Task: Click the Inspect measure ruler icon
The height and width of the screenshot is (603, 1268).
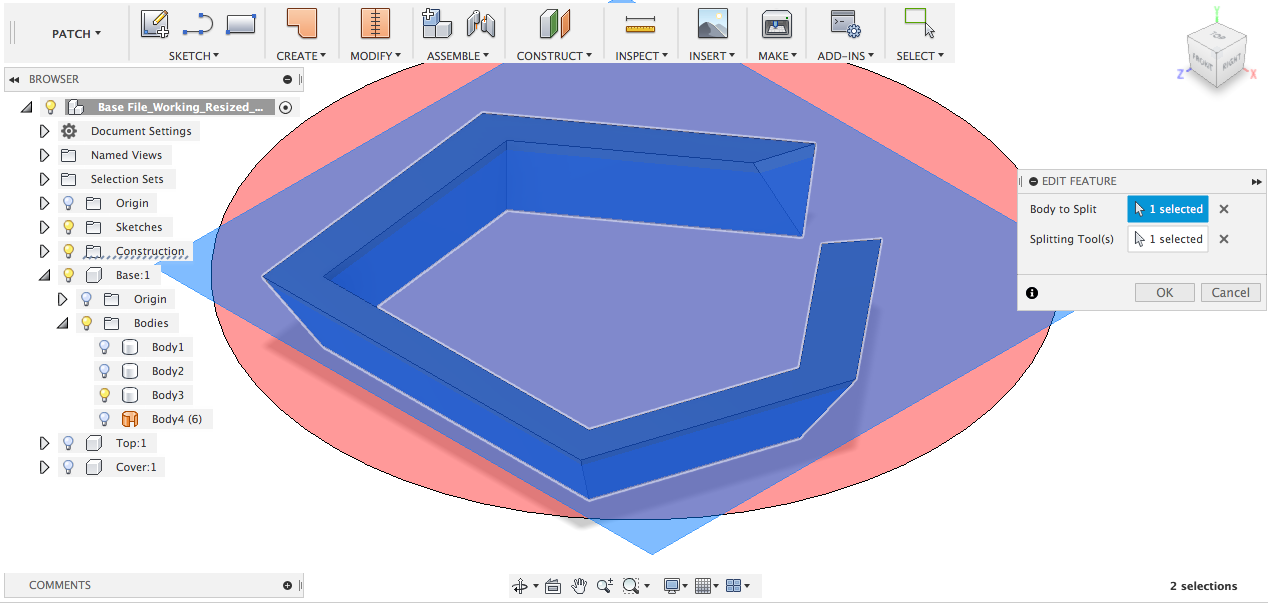Action: (x=640, y=24)
